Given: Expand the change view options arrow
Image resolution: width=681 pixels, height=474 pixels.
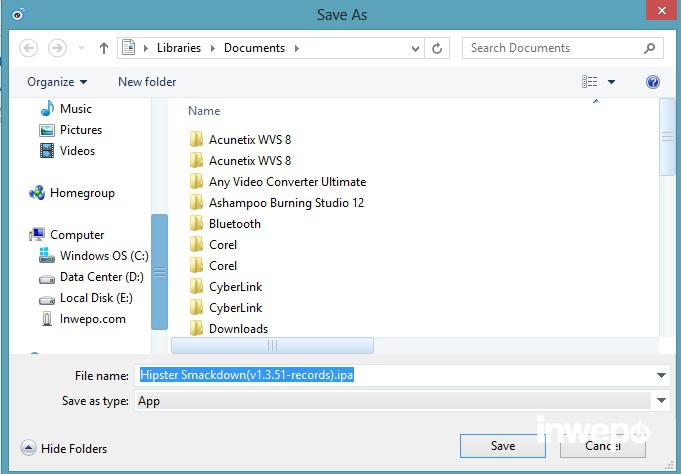Looking at the screenshot, I should [x=612, y=82].
